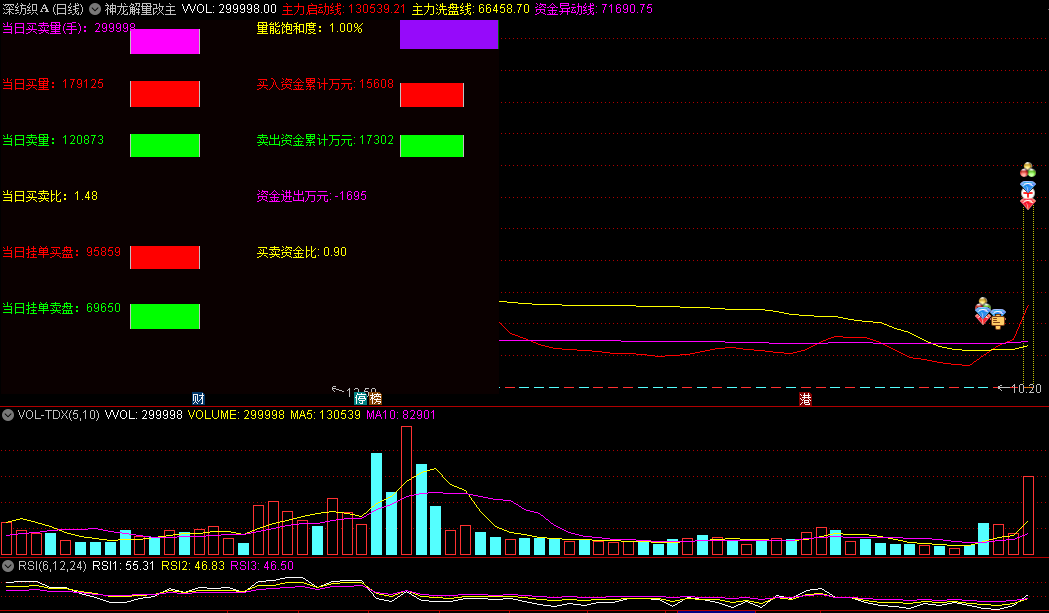Click the 神龙解里改主 indicator name
The width and height of the screenshot is (1049, 613).
tap(140, 9)
